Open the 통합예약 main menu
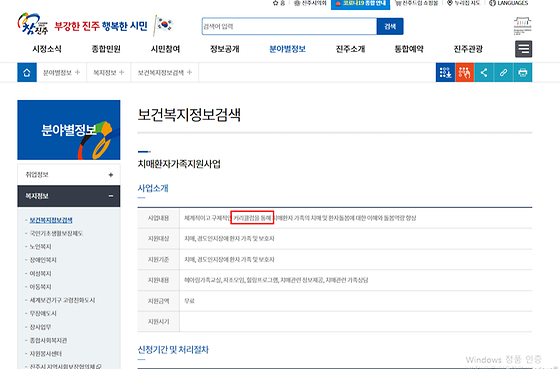Screen dimensions: 560x369 point(409,49)
